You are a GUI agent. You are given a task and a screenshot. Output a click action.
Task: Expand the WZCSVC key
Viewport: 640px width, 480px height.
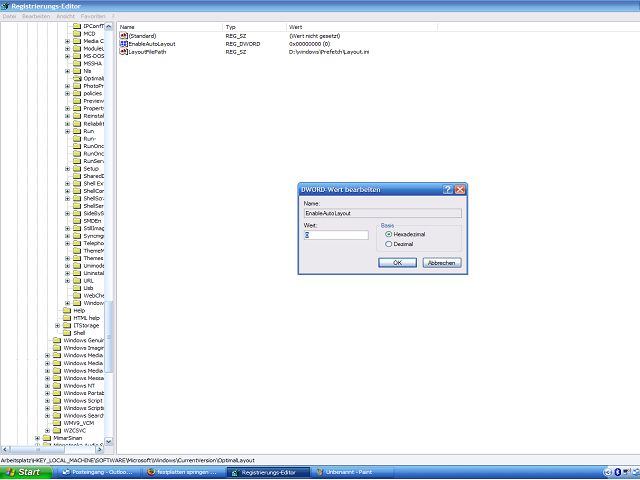coord(47,431)
